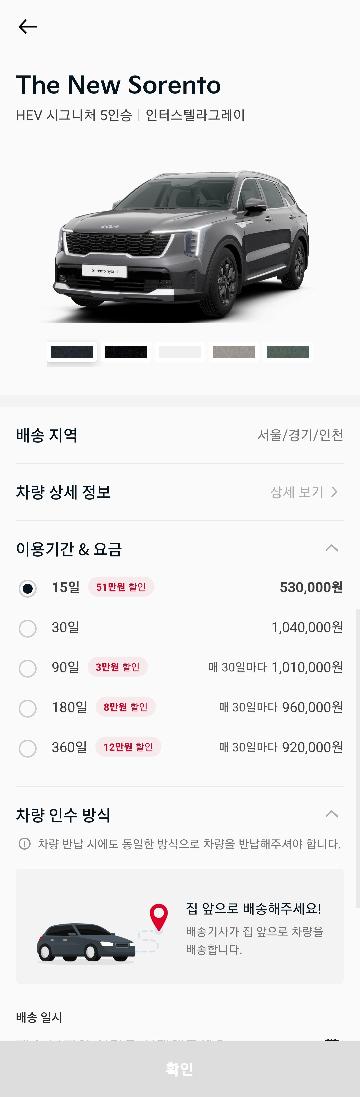Collapse the 이용기간 & 요금 section

tap(332, 548)
